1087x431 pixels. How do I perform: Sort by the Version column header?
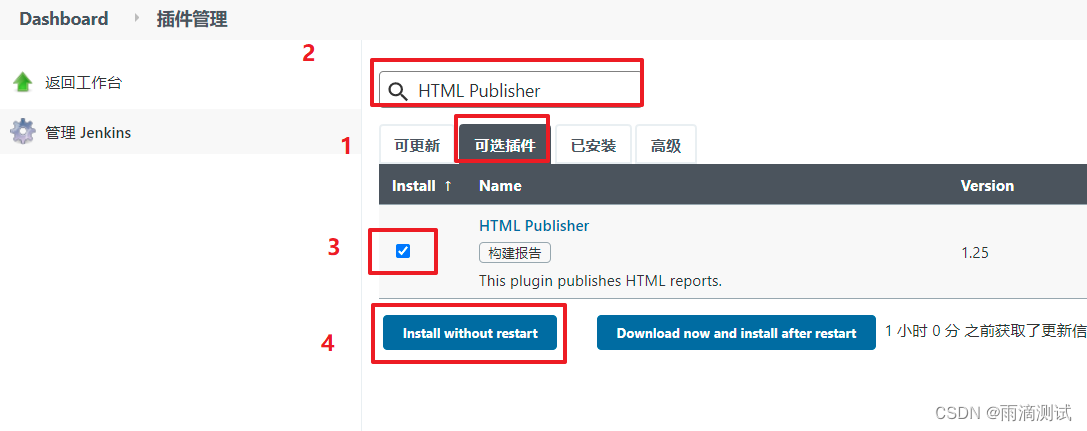(x=987, y=186)
